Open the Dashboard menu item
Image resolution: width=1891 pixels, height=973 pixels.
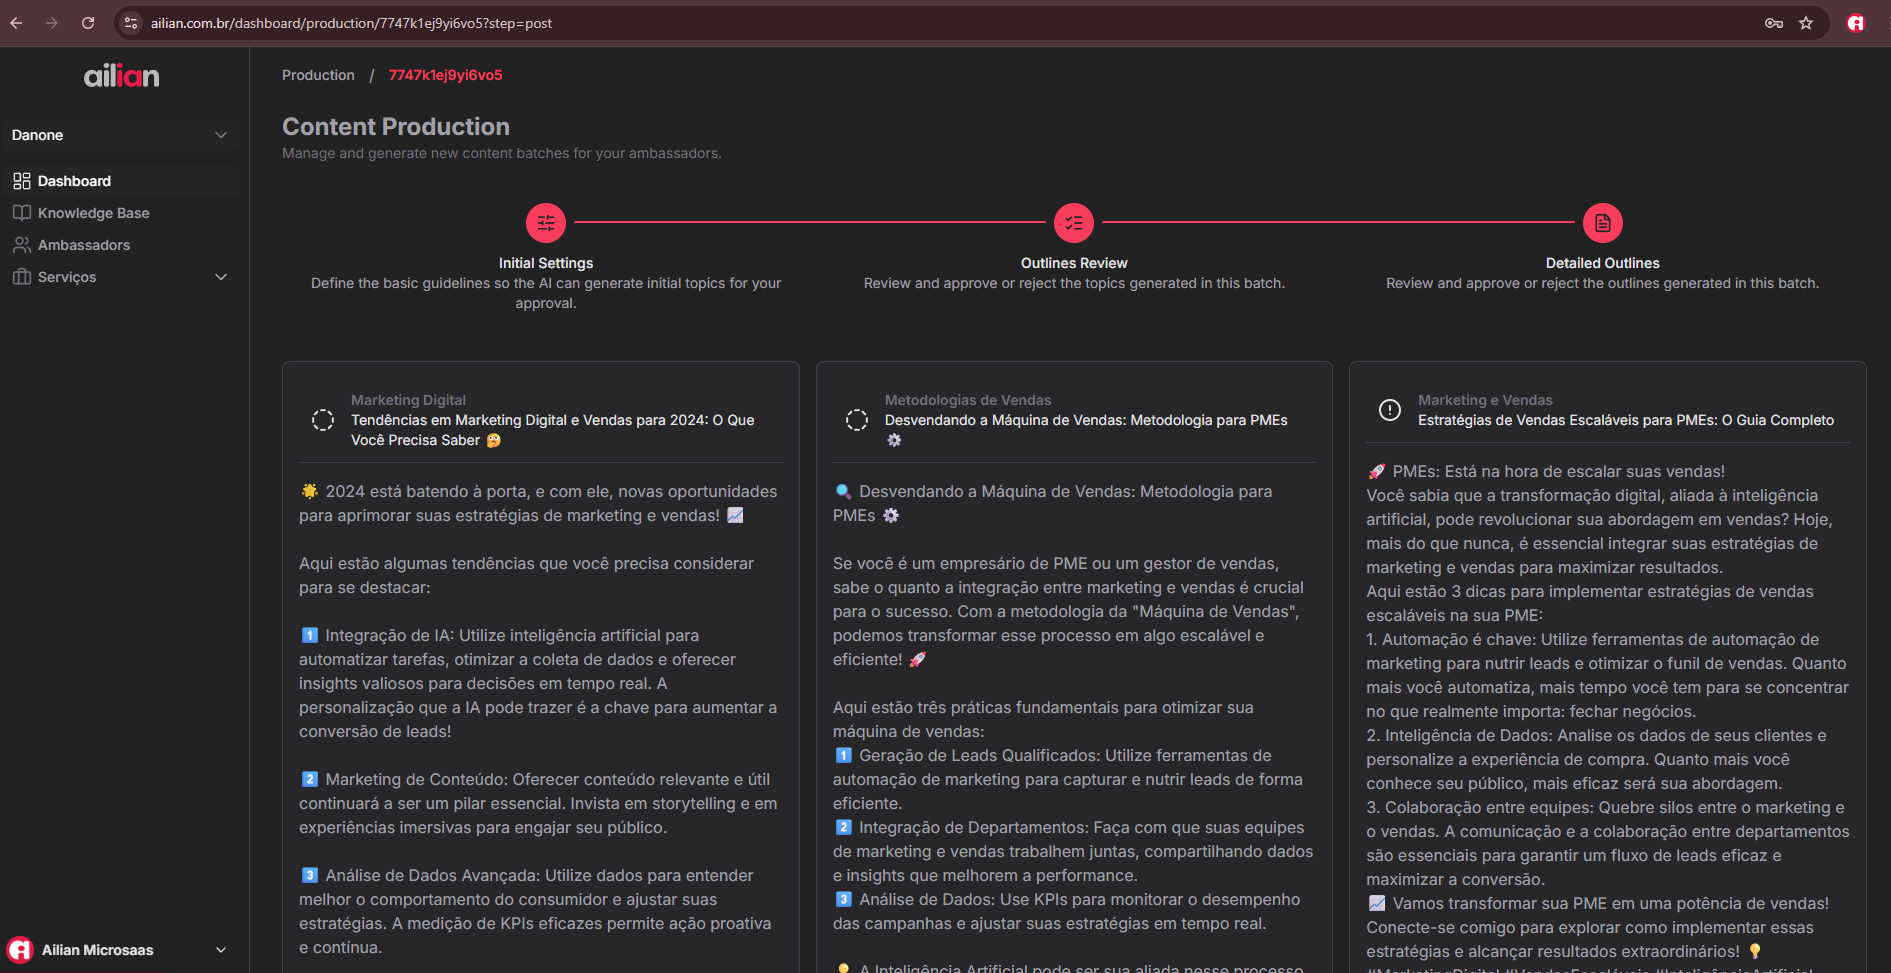(x=74, y=181)
